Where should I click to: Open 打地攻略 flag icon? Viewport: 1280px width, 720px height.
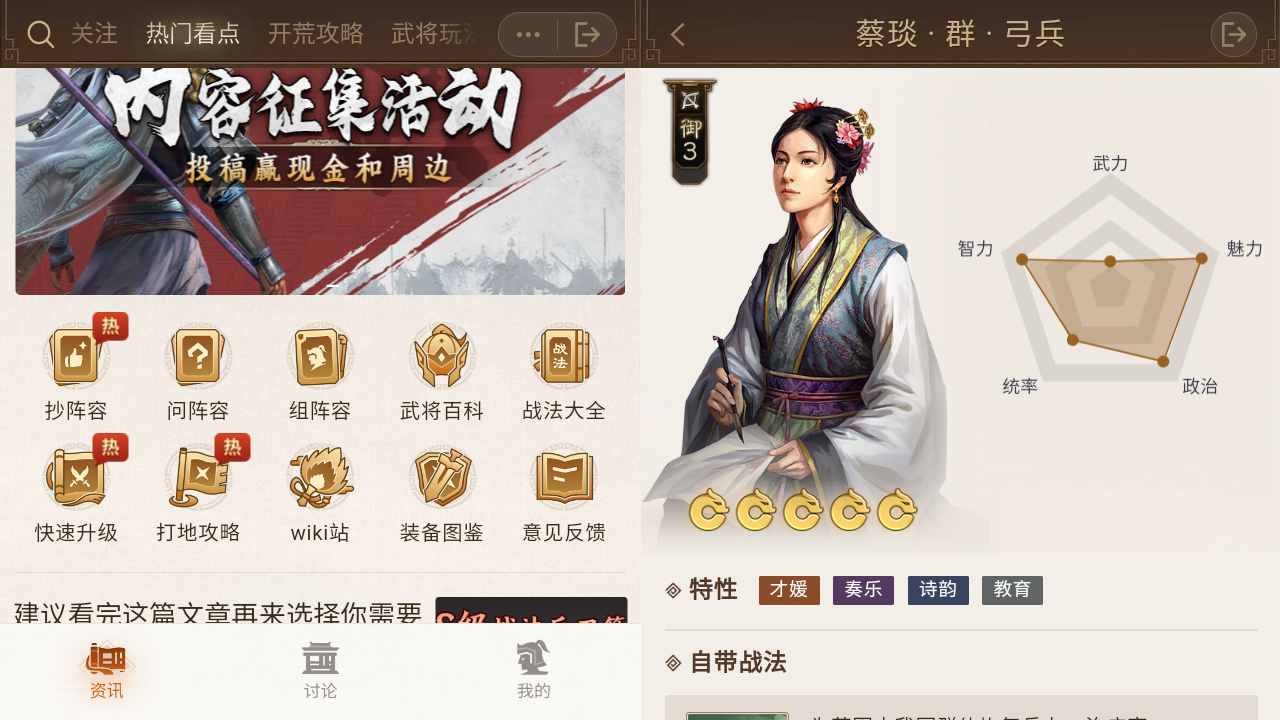click(198, 478)
